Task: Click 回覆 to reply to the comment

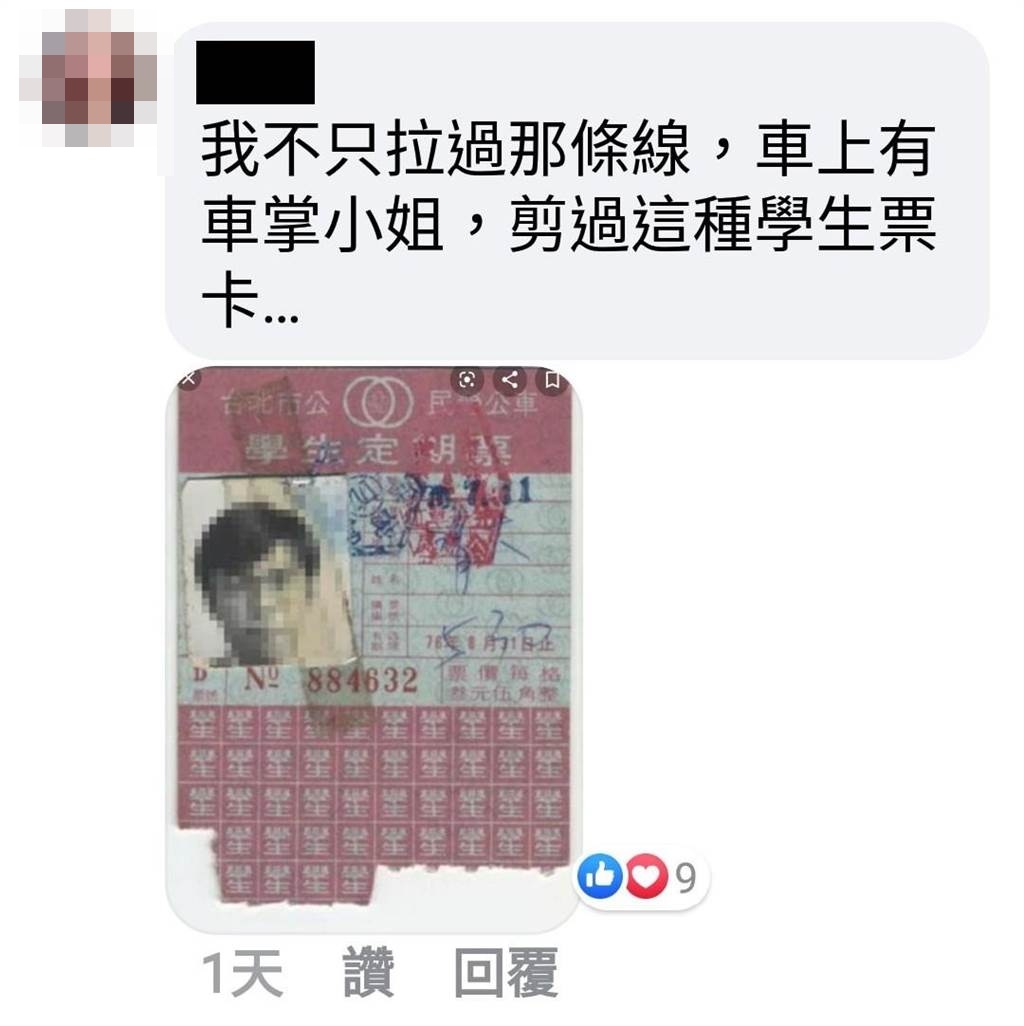Action: click(506, 972)
